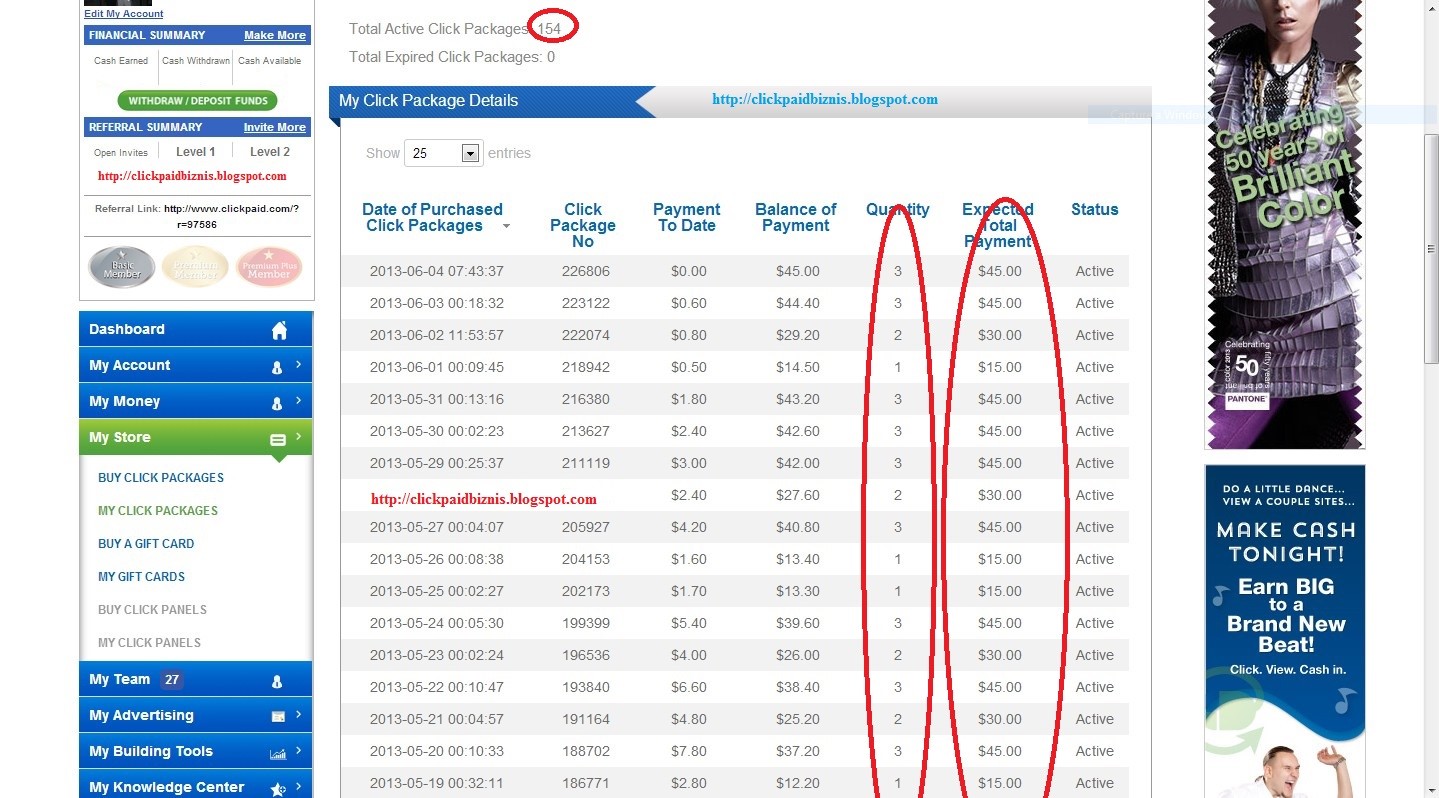
Task: Click the My Team person icon
Action: pyautogui.click(x=277, y=681)
